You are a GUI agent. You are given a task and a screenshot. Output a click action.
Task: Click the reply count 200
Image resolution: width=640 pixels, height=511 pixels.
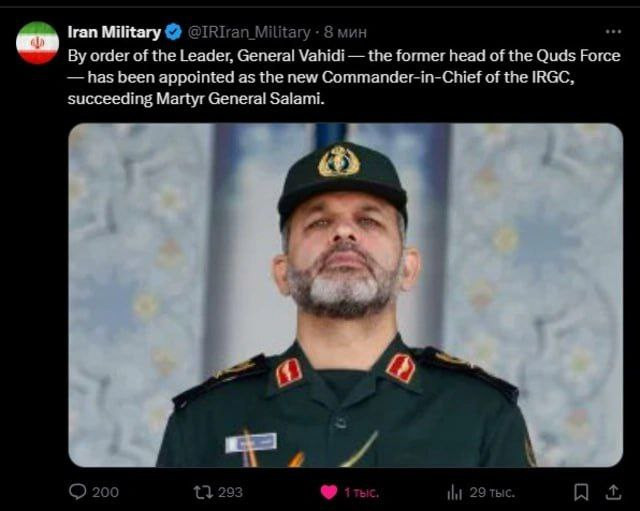click(x=105, y=492)
